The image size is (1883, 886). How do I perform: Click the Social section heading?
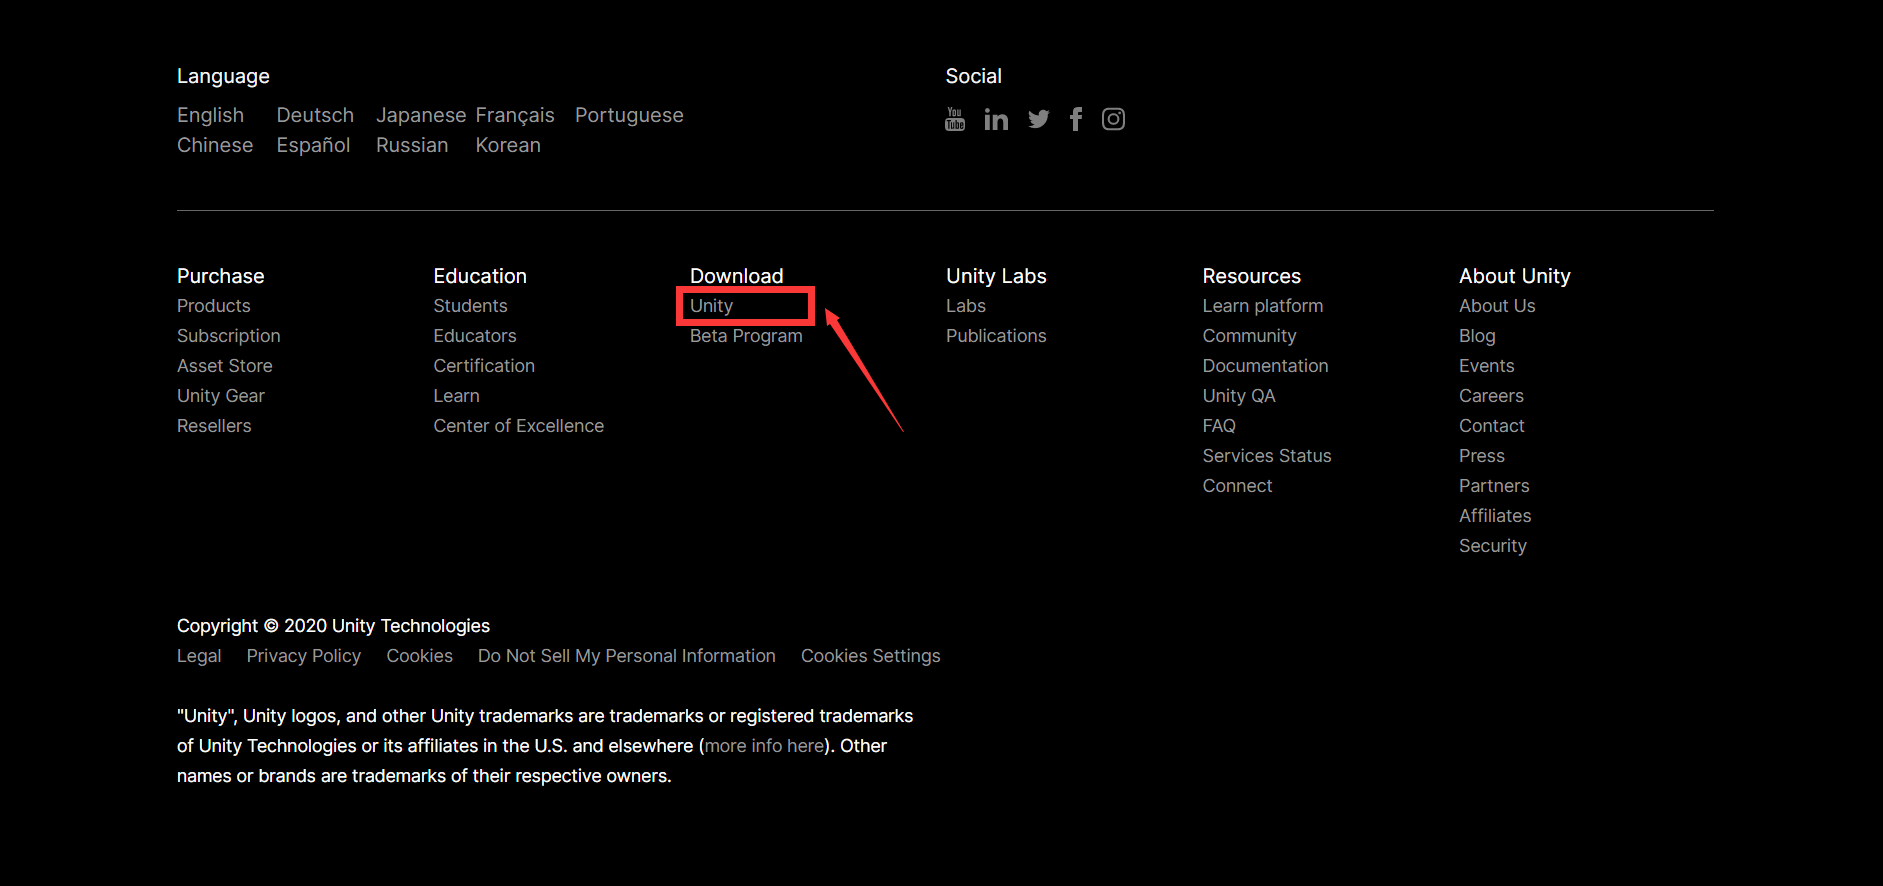pos(974,76)
